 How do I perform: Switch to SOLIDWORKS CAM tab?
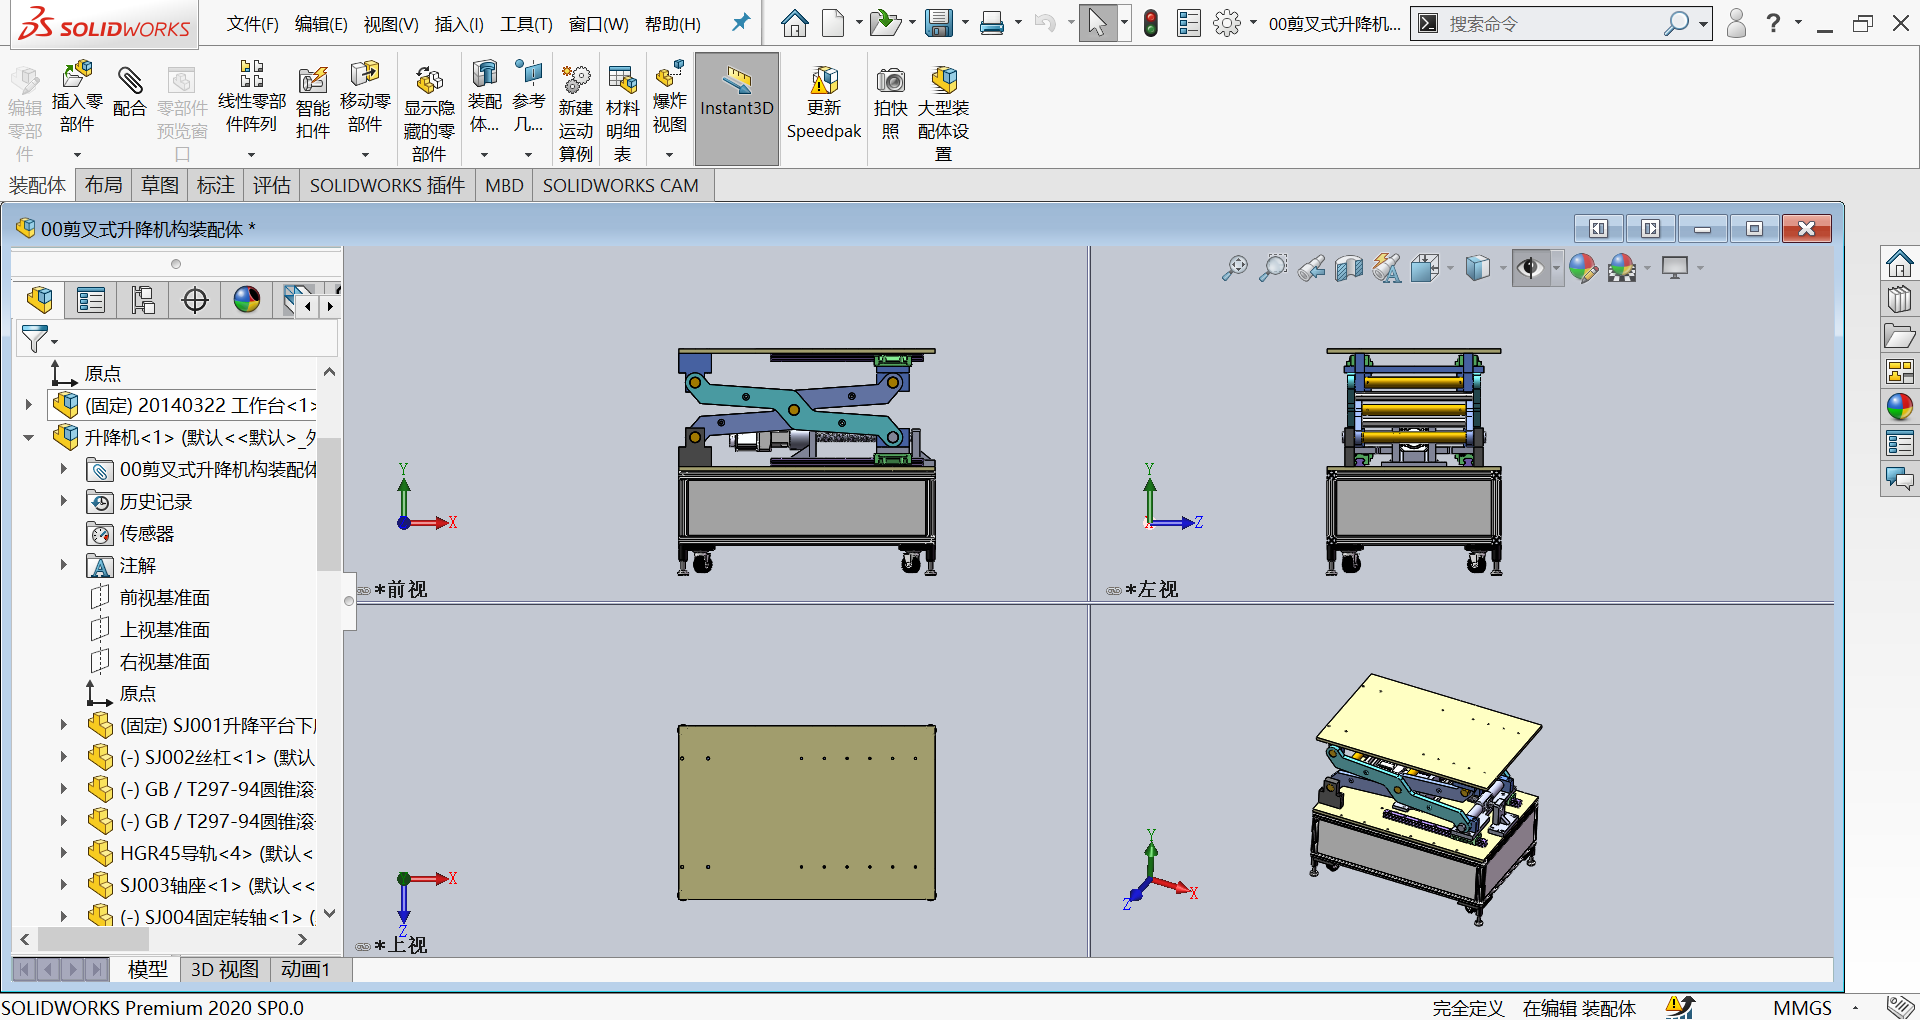pos(620,185)
